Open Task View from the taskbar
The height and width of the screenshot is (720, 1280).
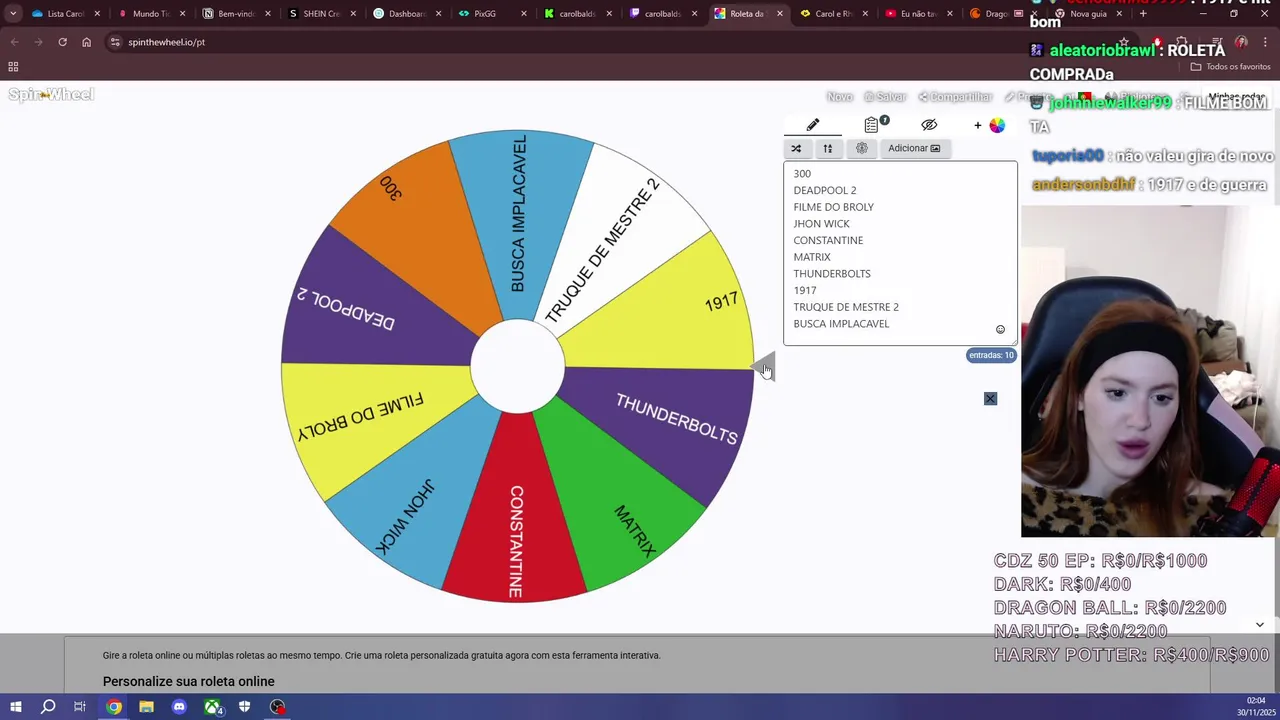[80, 707]
